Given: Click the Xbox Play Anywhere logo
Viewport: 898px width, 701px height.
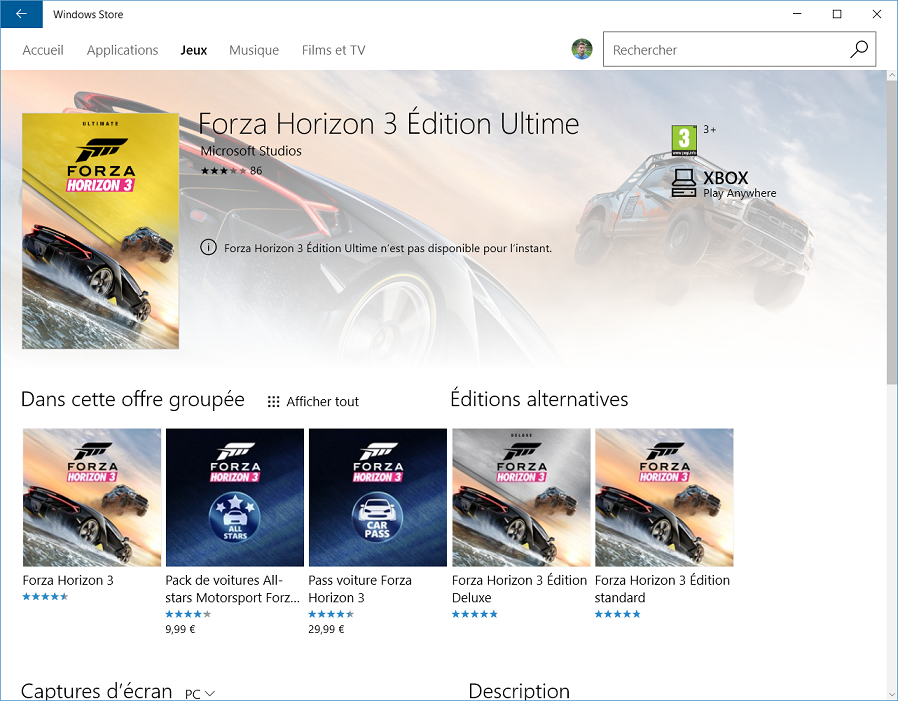Looking at the screenshot, I should tap(724, 183).
